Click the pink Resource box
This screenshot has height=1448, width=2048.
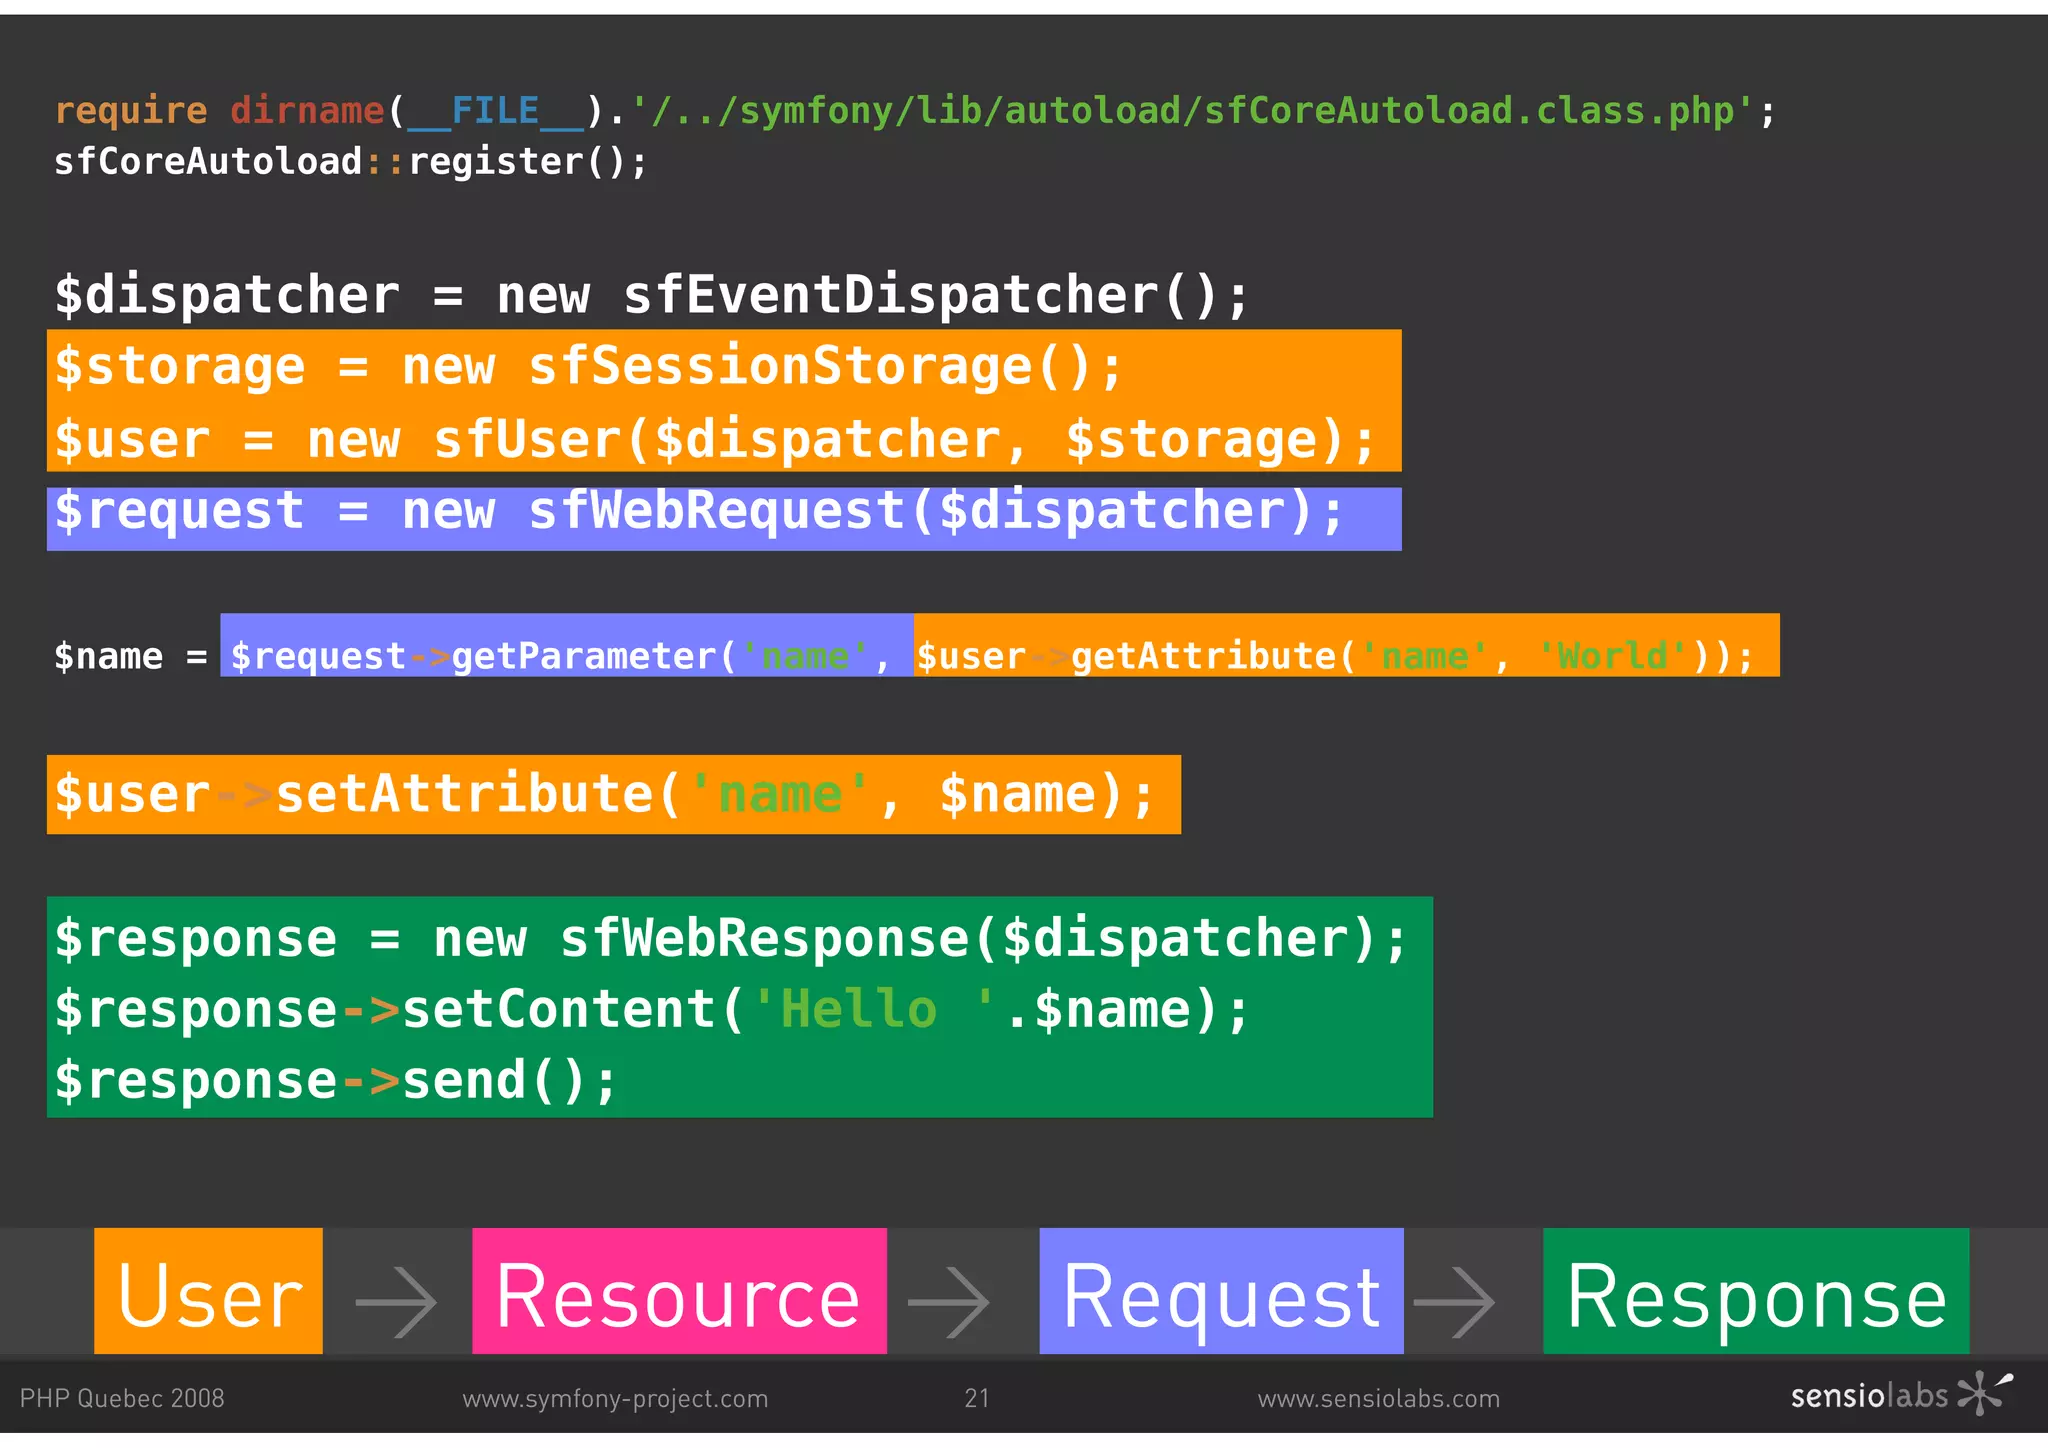[679, 1290]
